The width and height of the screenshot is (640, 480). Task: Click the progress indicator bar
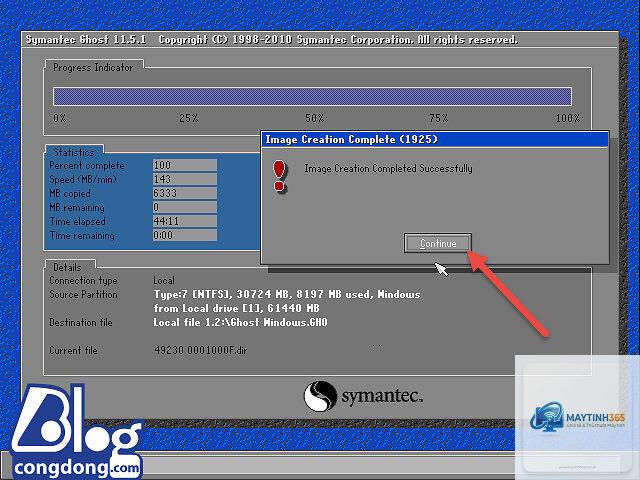312,96
